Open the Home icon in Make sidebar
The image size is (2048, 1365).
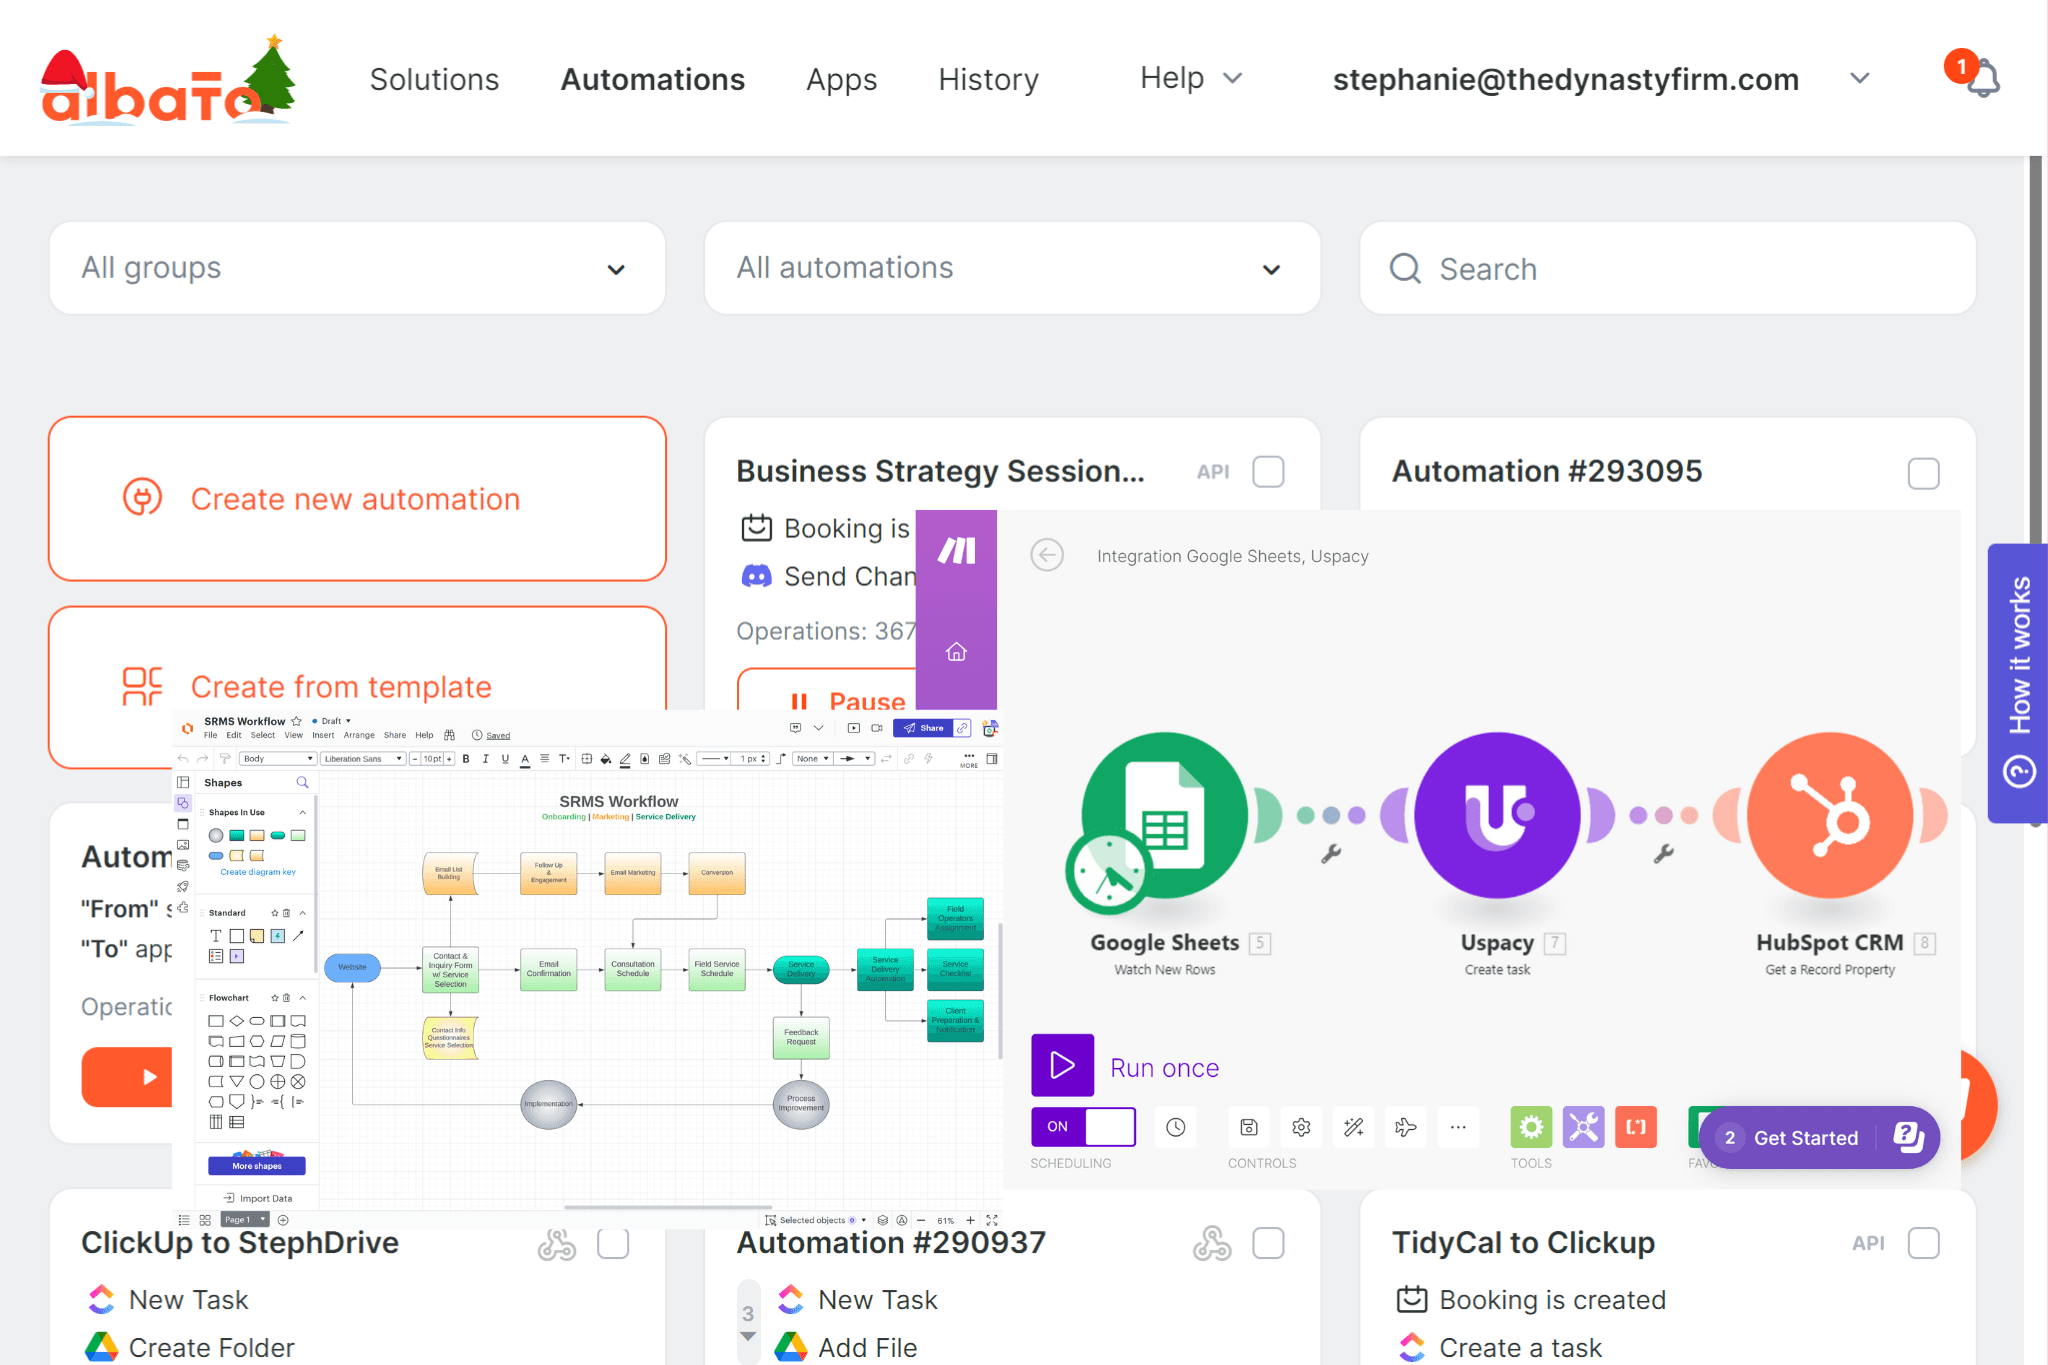tap(956, 652)
